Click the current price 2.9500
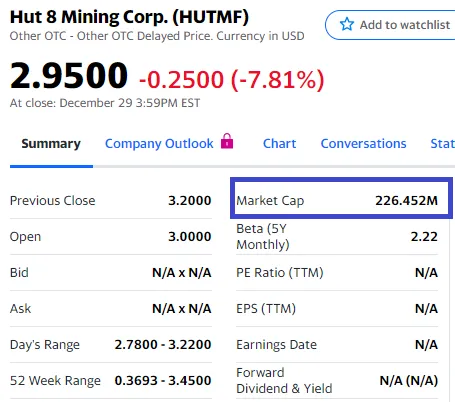This screenshot has height=402, width=455. 69,76
